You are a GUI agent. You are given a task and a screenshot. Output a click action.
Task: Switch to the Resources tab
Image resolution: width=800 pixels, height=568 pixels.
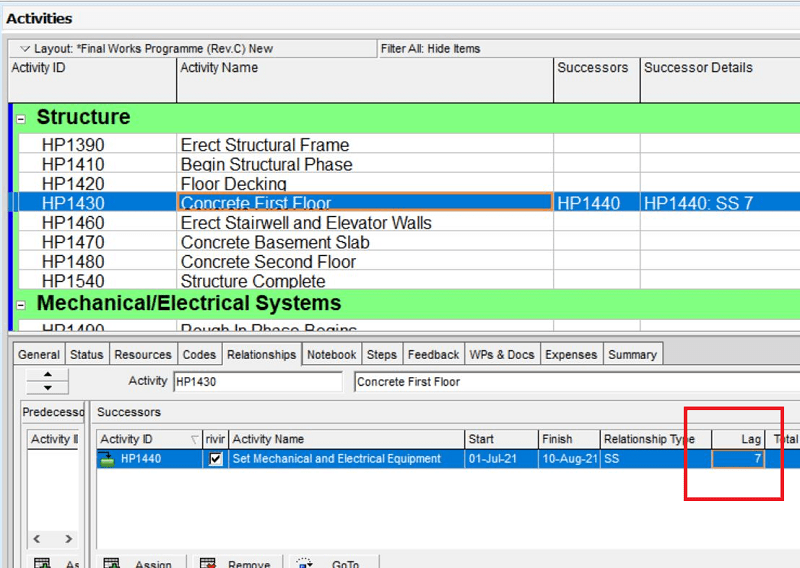pos(143,354)
